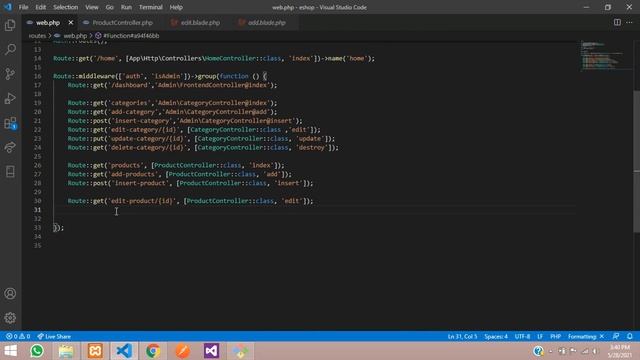Open Visual Studio from the taskbar
640x360 pixels.
coord(211,351)
